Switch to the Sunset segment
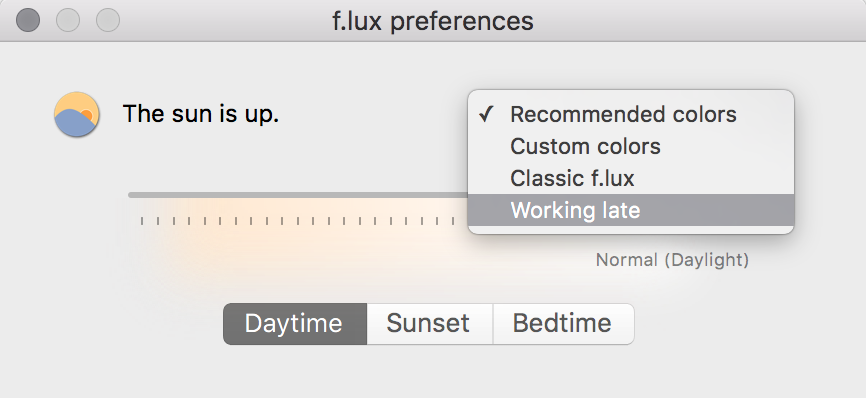This screenshot has height=398, width=866. pos(430,323)
